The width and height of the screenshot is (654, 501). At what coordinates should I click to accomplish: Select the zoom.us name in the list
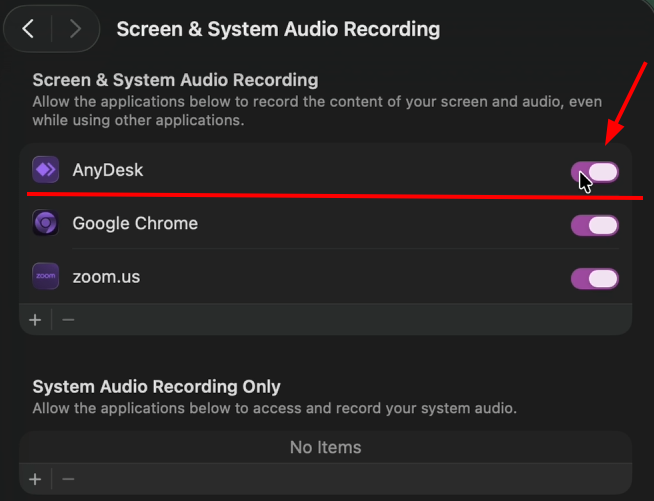106,277
